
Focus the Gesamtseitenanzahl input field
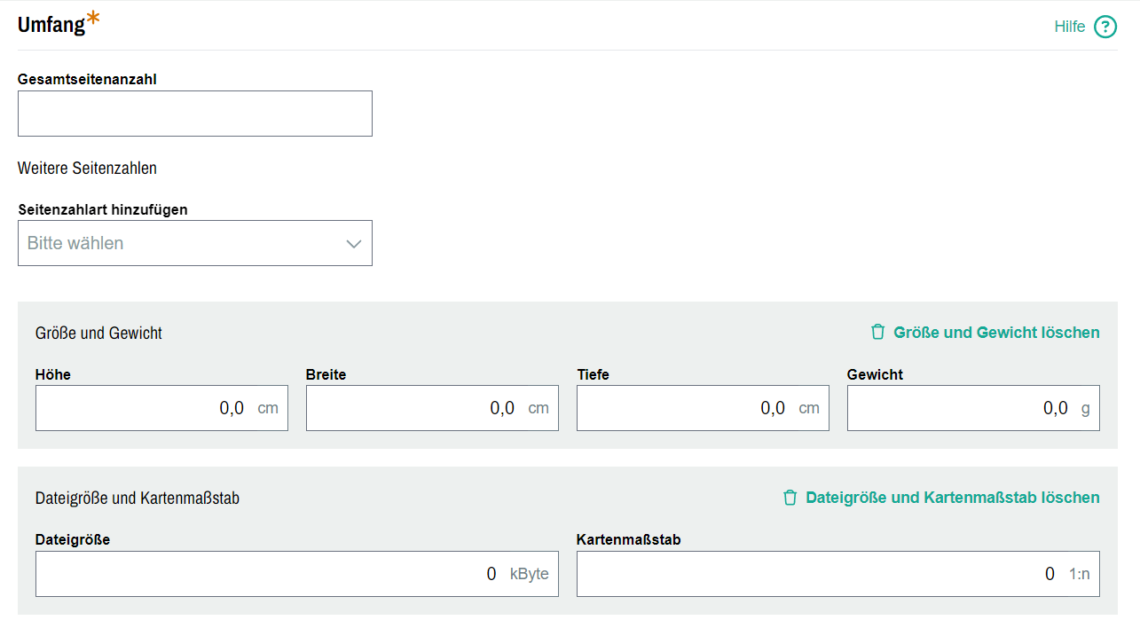point(195,114)
